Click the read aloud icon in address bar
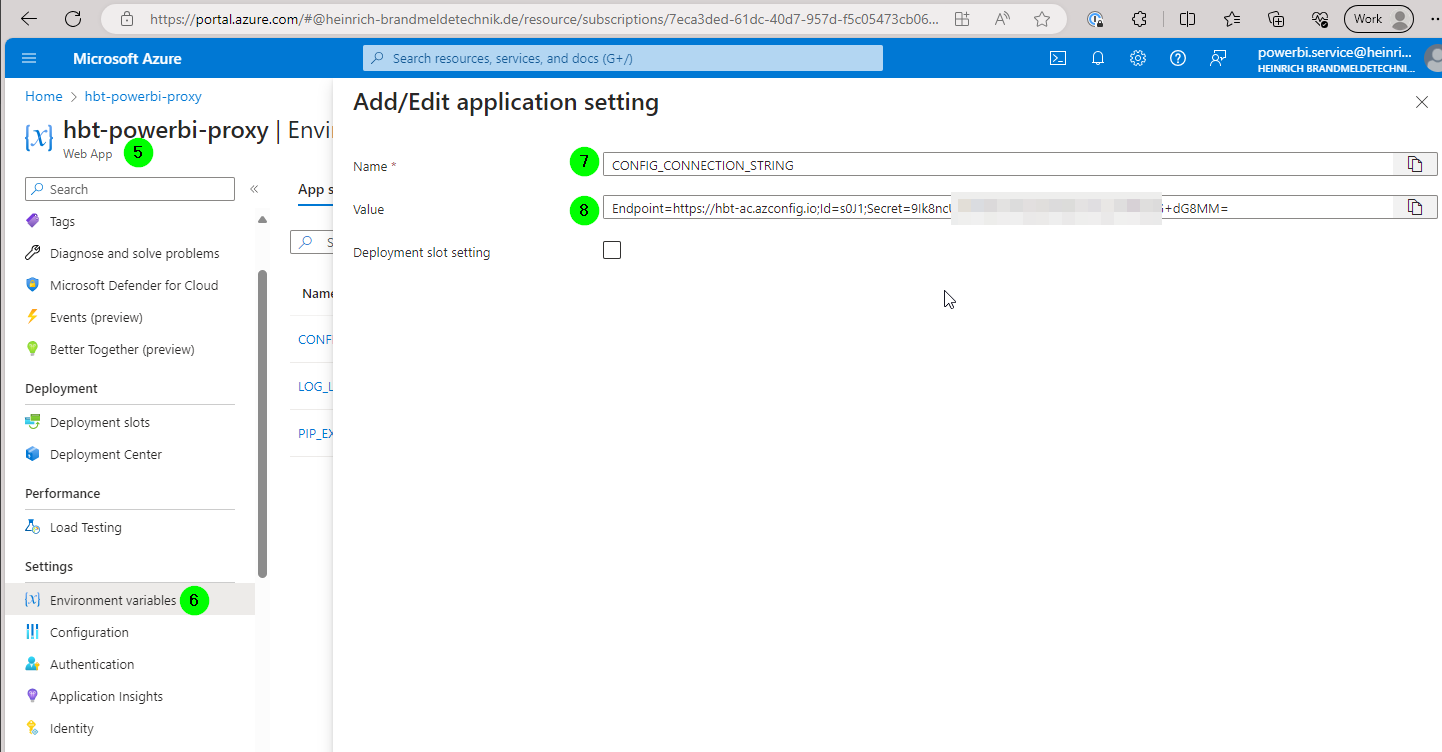This screenshot has width=1442, height=752. point(1002,19)
